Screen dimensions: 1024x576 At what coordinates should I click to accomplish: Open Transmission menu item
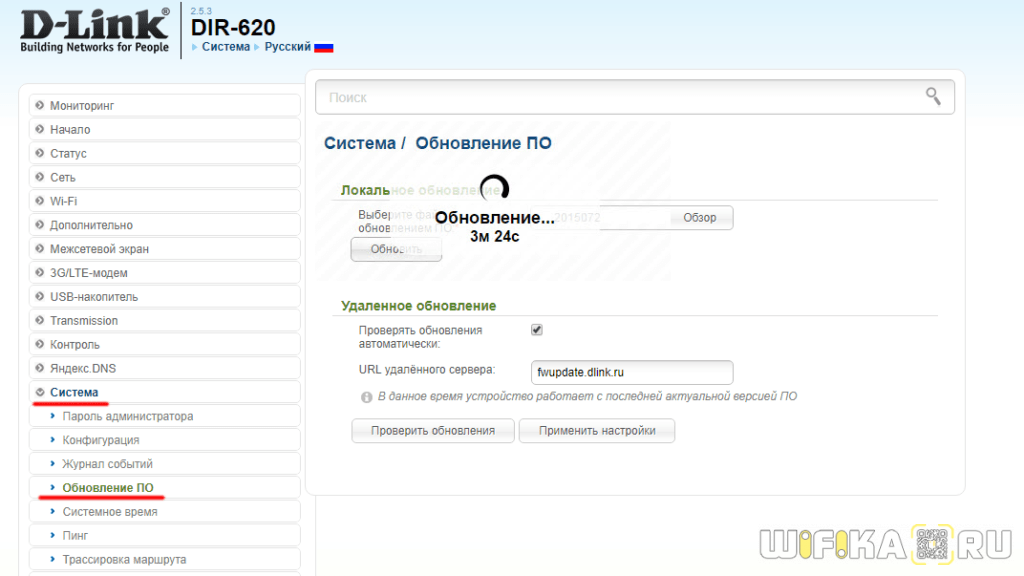[165, 321]
